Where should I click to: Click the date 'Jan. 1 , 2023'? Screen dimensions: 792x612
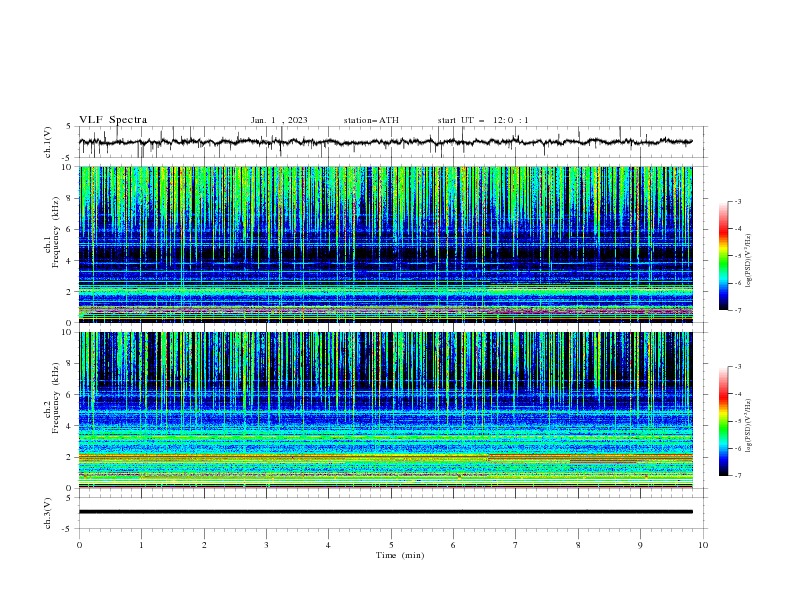pos(279,120)
